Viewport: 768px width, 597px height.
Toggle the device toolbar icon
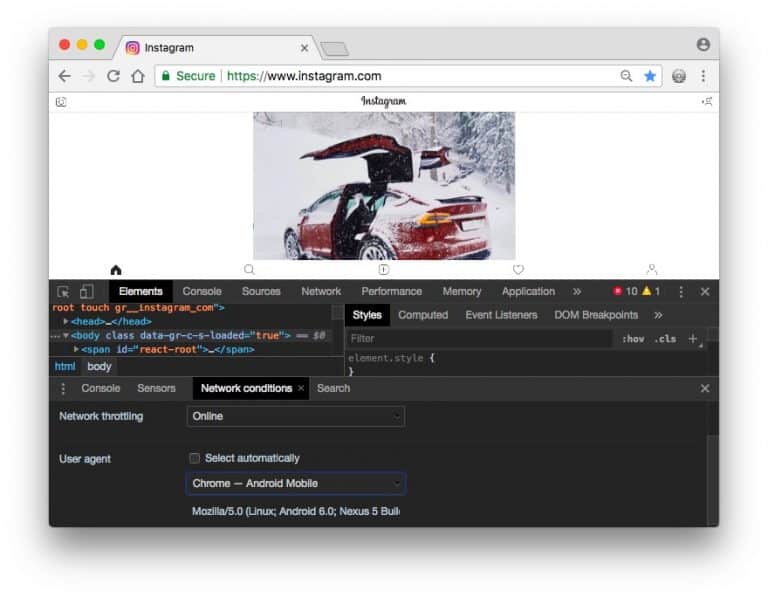click(x=87, y=291)
